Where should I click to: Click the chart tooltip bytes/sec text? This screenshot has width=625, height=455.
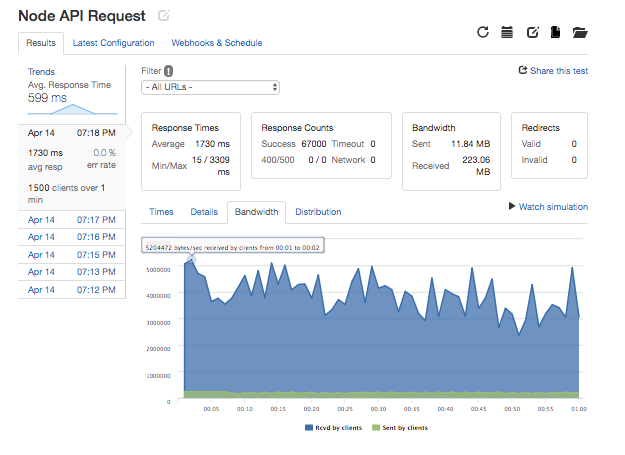click(232, 248)
